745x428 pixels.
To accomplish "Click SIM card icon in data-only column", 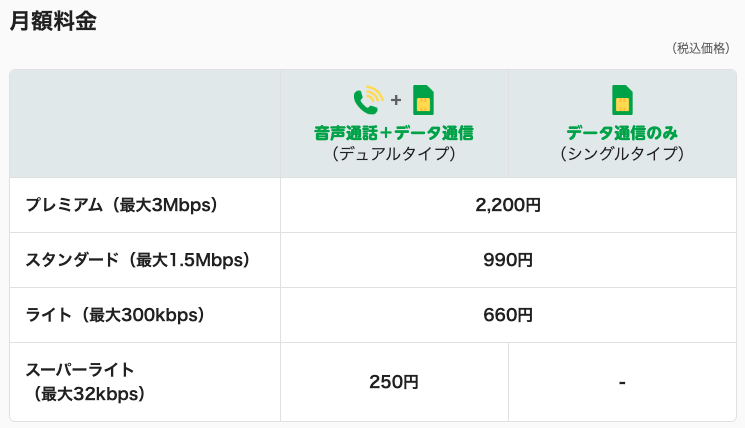I will (x=622, y=100).
